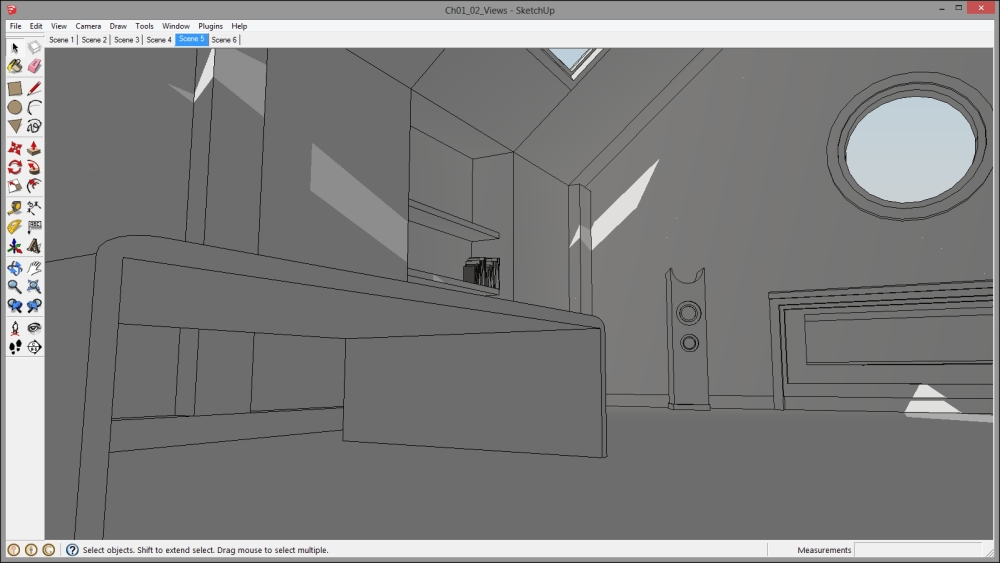This screenshot has width=1000, height=563.
Task: Select the Eraser tool
Action: tap(34, 66)
